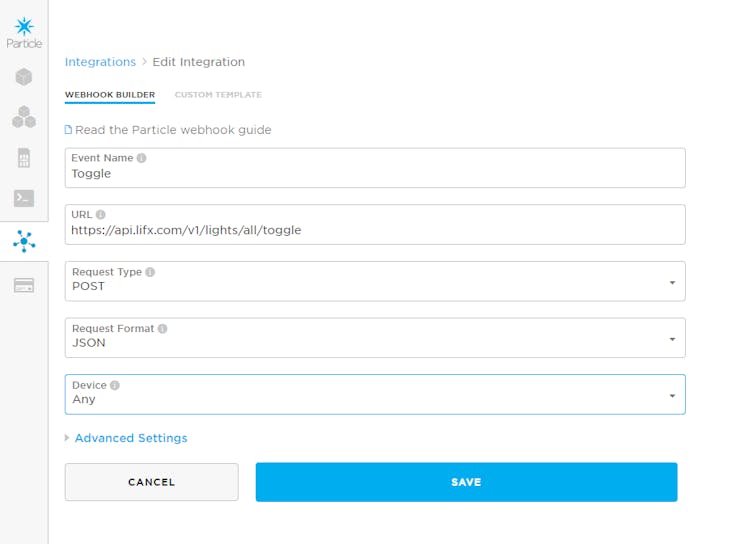Open the Request Type dropdown
This screenshot has width=740, height=544.
[x=375, y=281]
